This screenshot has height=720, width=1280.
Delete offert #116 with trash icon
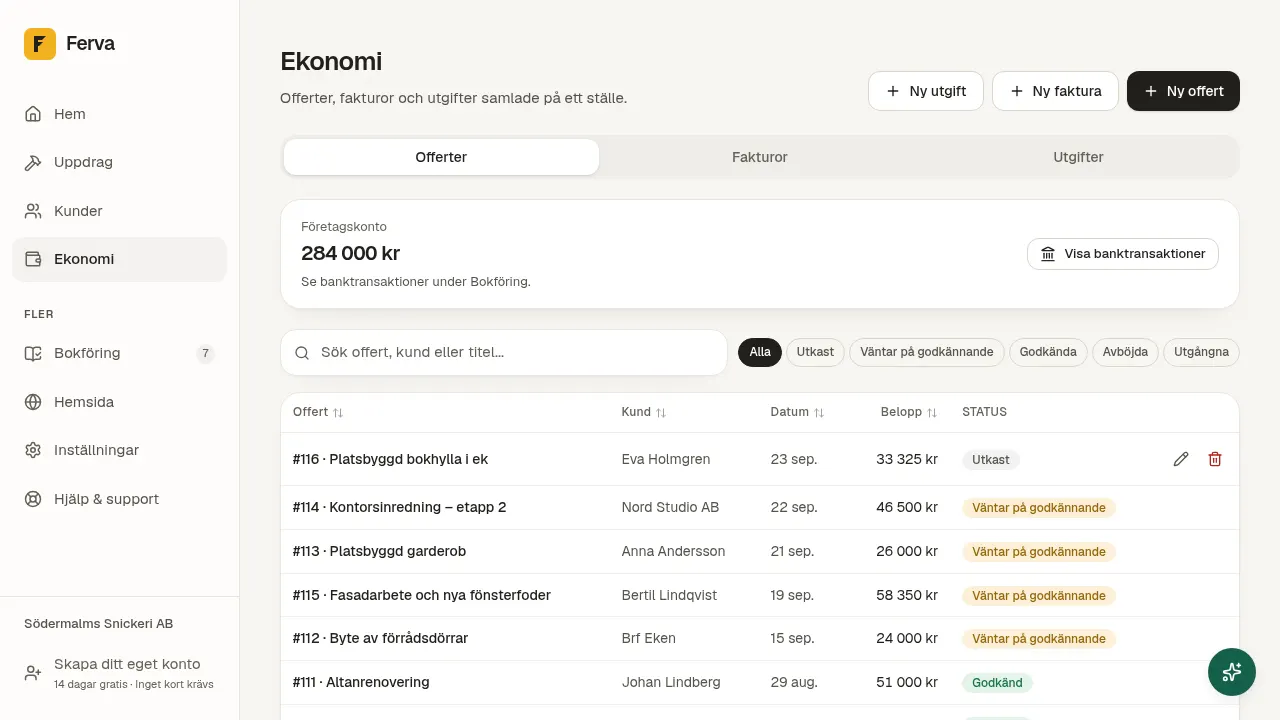pos(1215,459)
